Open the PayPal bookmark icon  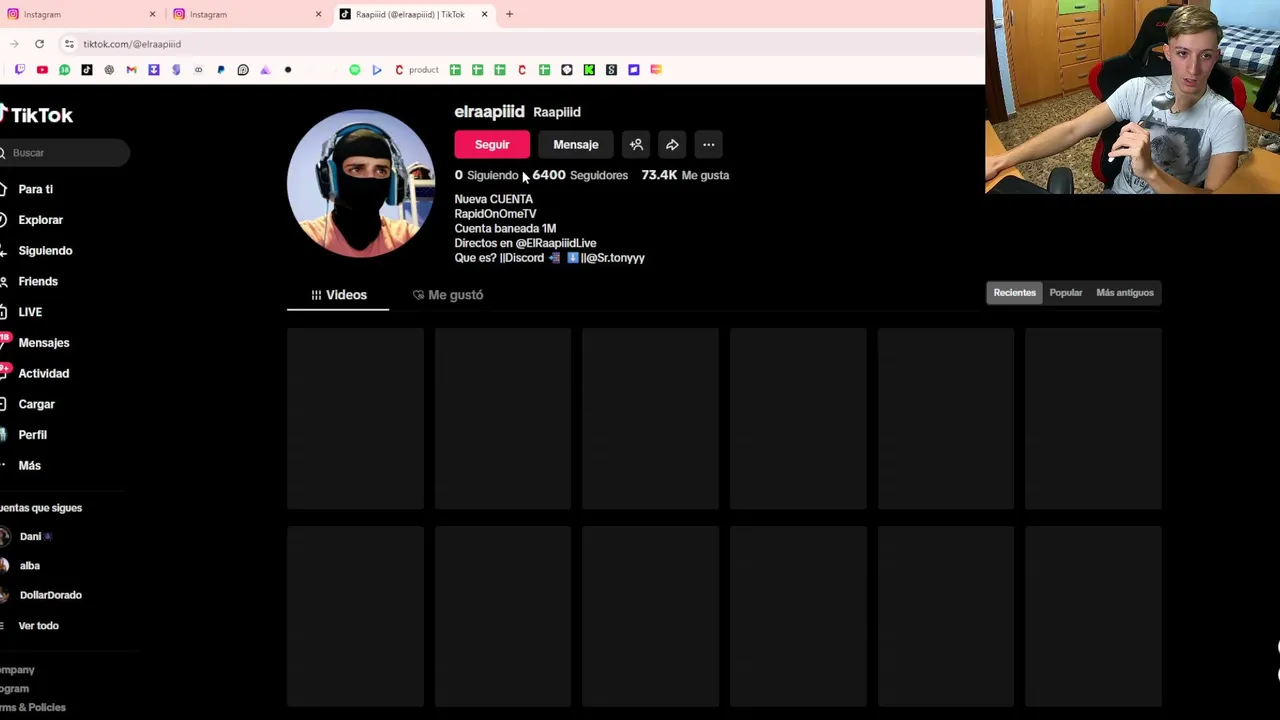coord(221,70)
